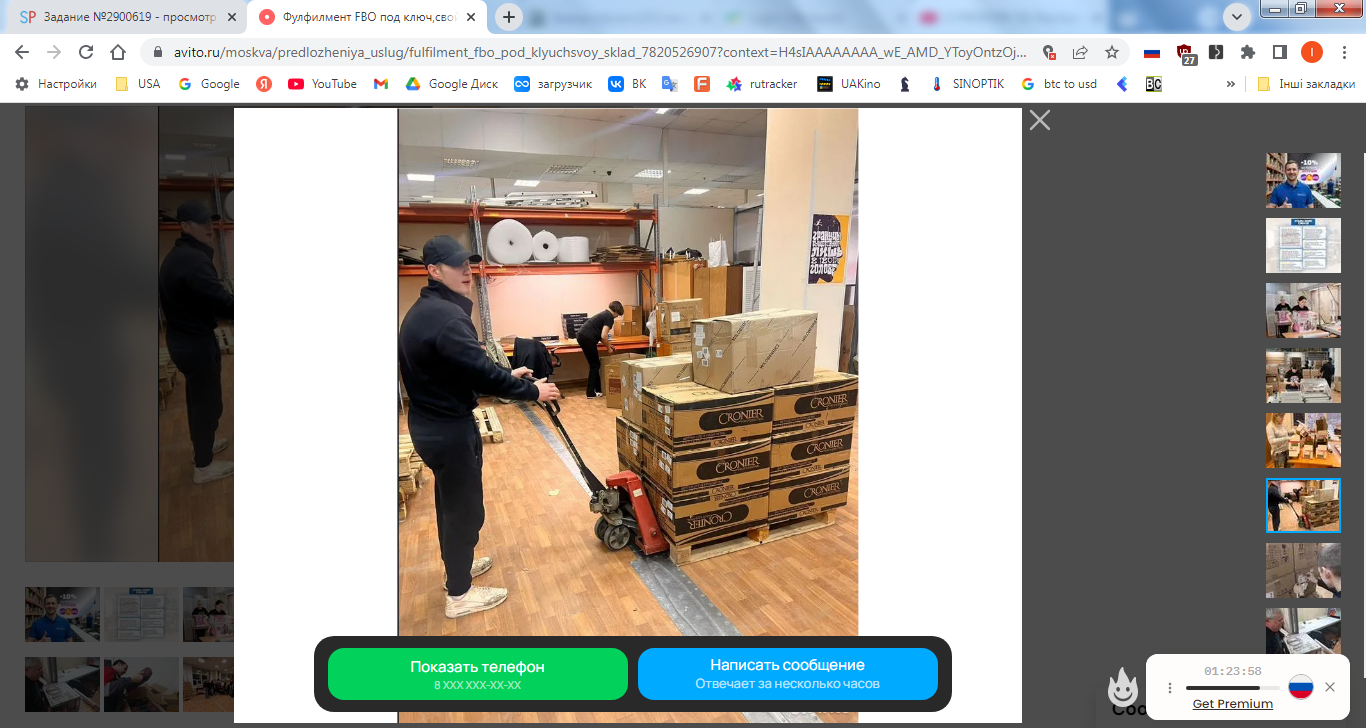This screenshot has width=1366, height=728.
Task: Open the Google bookmark
Action: click(209, 84)
